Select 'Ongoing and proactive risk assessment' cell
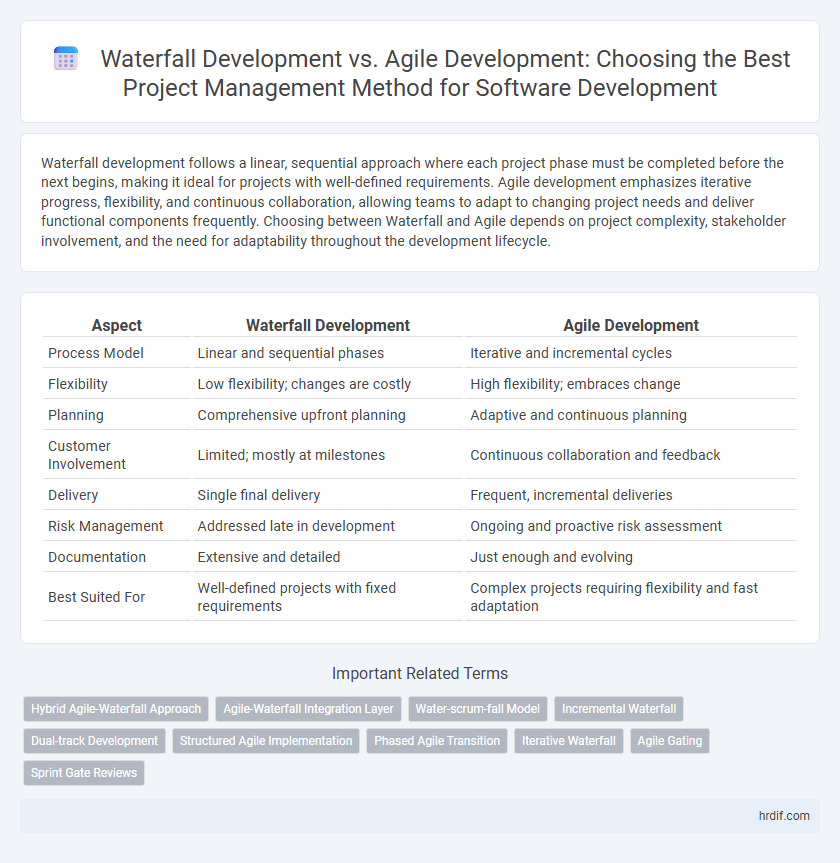The width and height of the screenshot is (840, 863). click(x=631, y=526)
